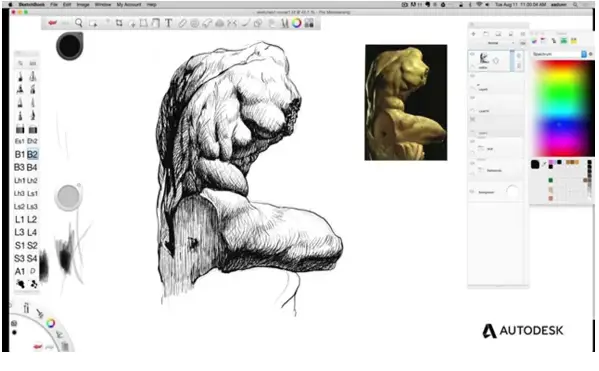Select the top layer thumbnail
599x371 pixels.
click(x=484, y=58)
